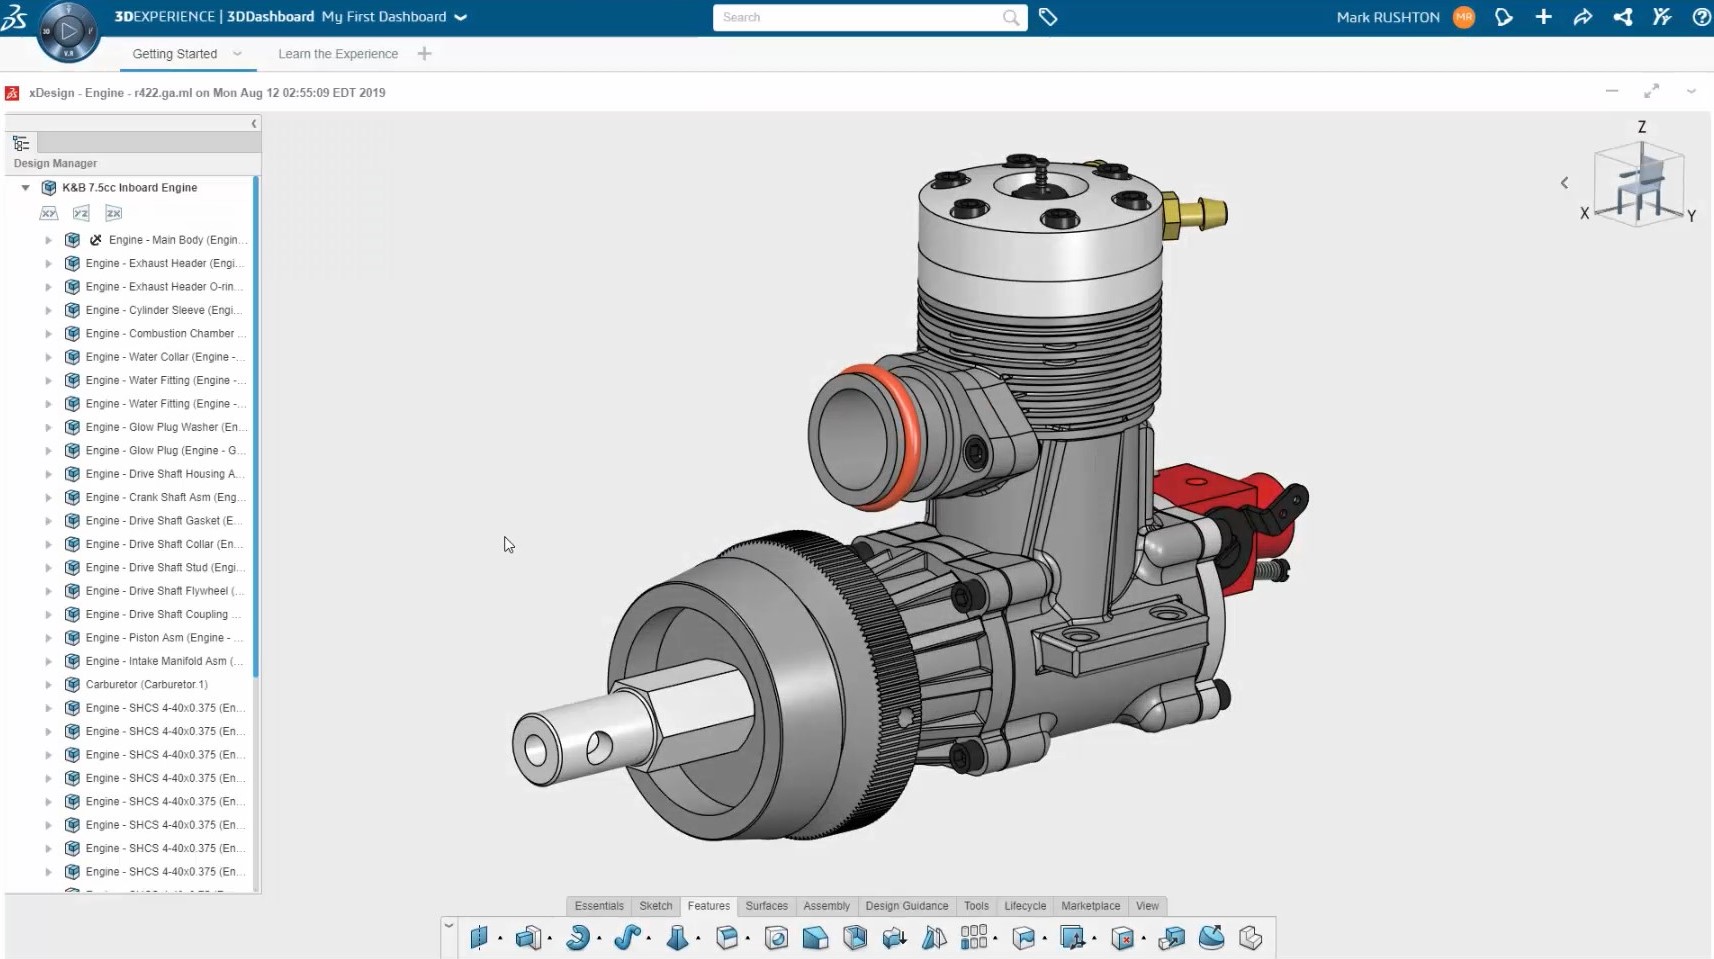Open the Assembly tab
This screenshot has width=1714, height=959.
826,906
